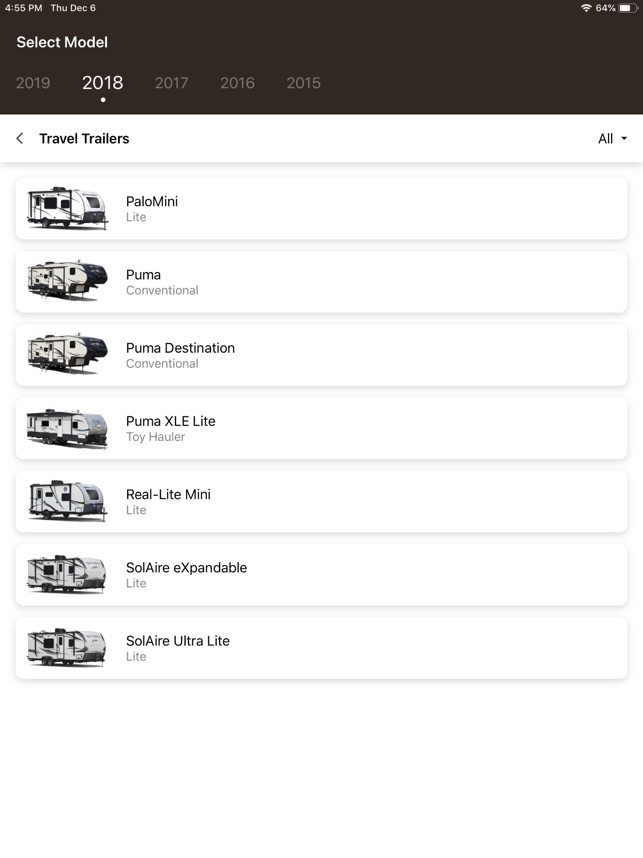Open the Puma Destination trailer picture
The width and height of the screenshot is (643, 858).
67,355
